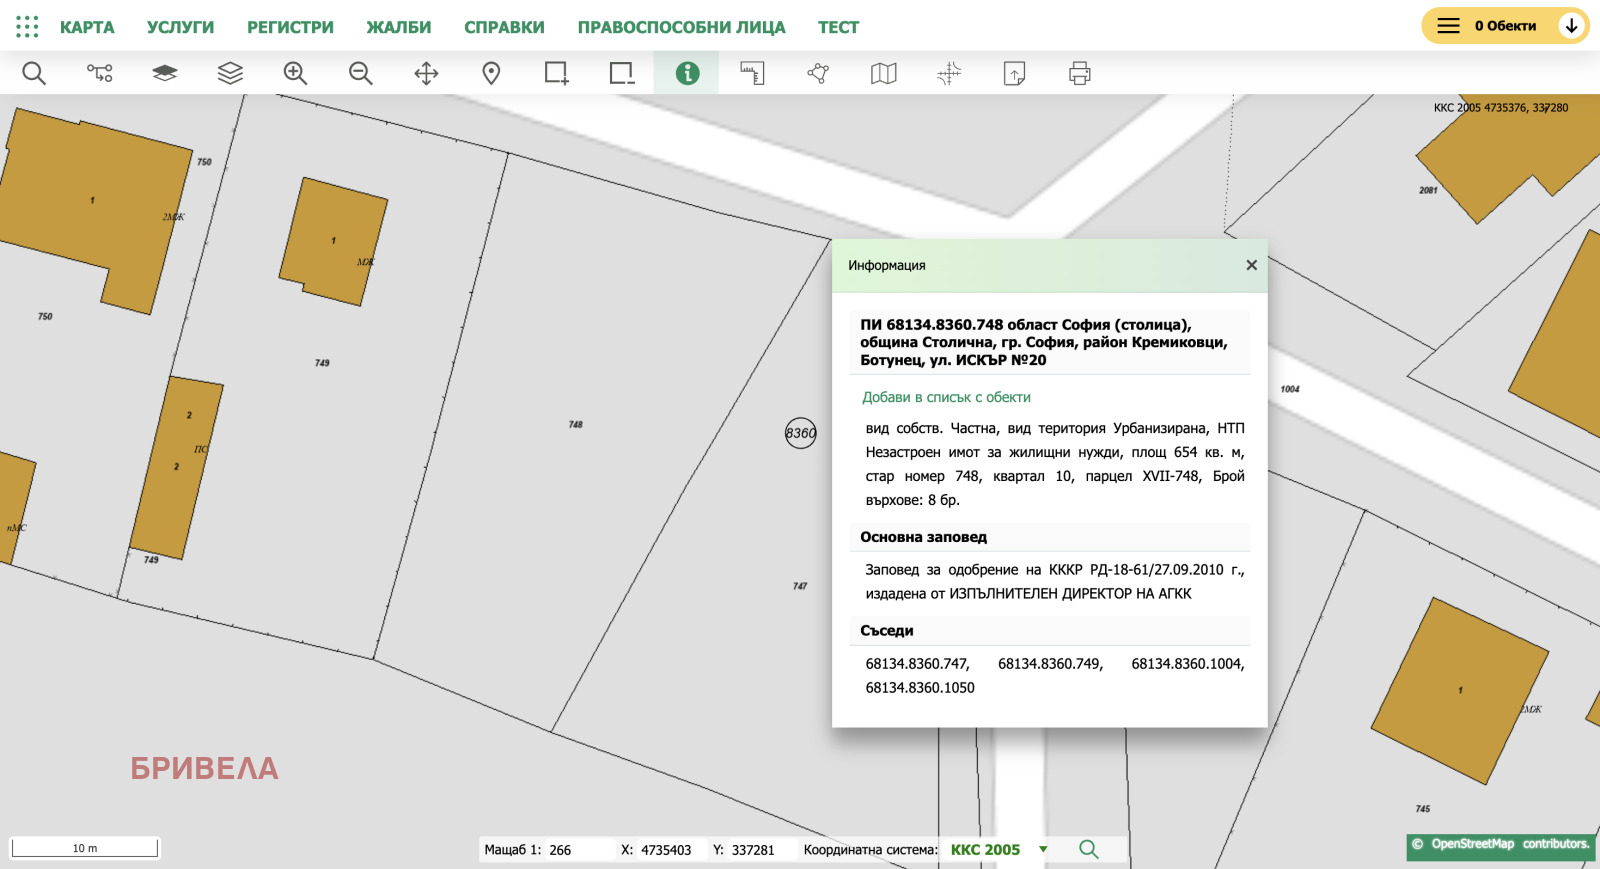Open the СПРАВКИ menu
The image size is (1600, 869).
click(x=504, y=27)
